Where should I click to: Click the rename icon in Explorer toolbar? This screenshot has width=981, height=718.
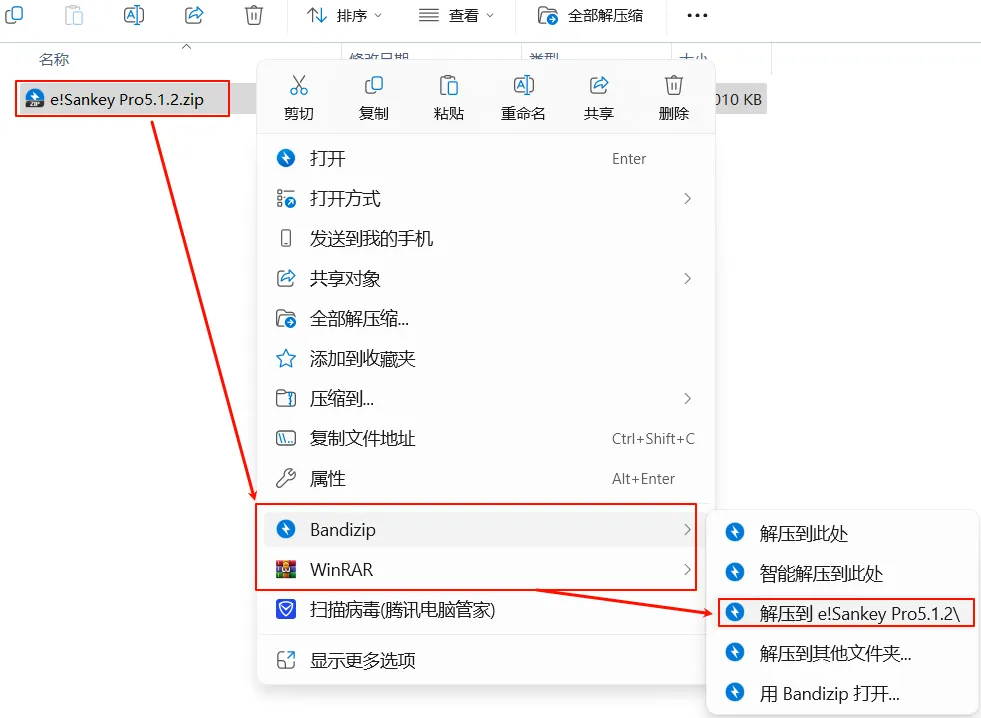pos(134,14)
